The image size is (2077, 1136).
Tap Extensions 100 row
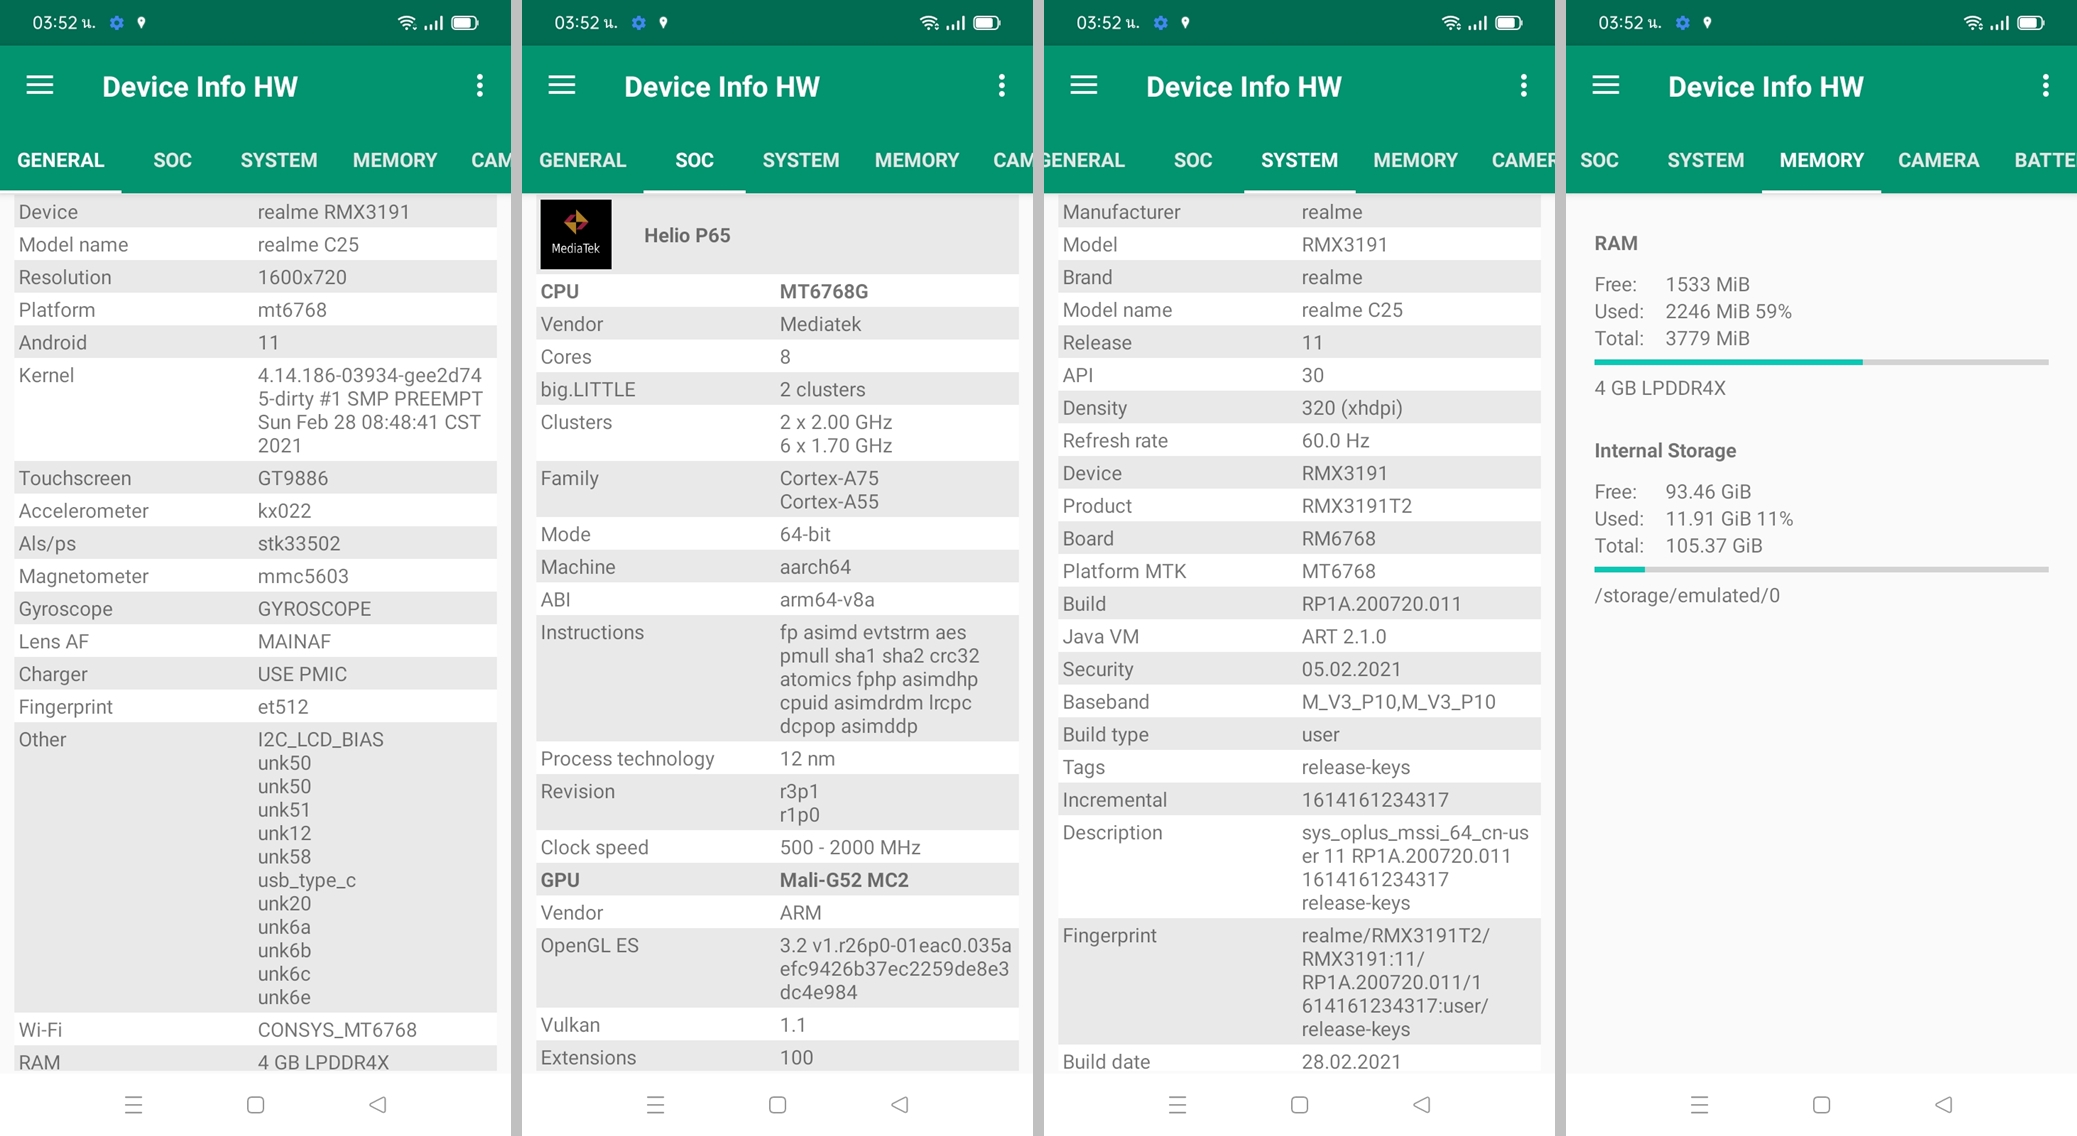pyautogui.click(x=778, y=1058)
